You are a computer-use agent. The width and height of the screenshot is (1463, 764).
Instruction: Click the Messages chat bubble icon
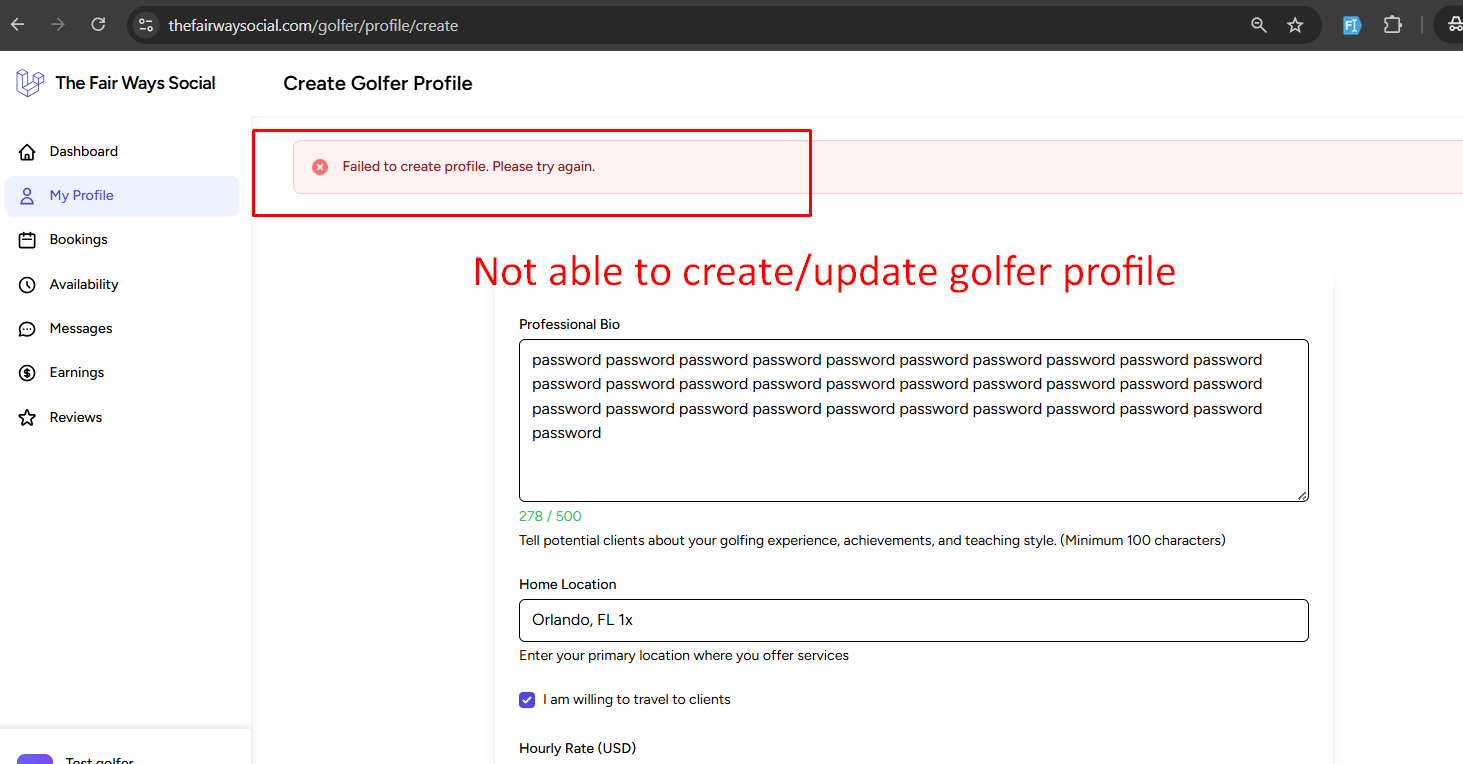pyautogui.click(x=28, y=329)
